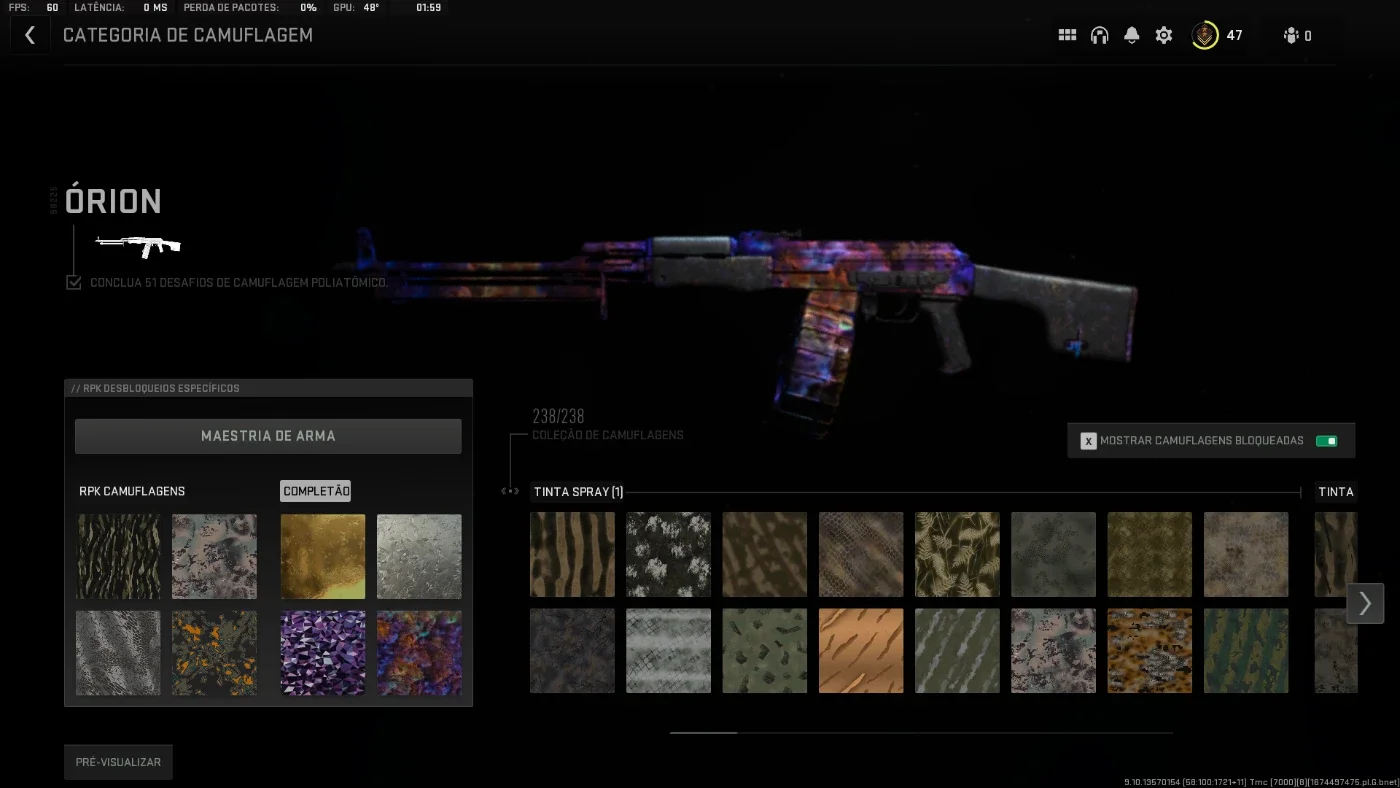Image resolution: width=1400 pixels, height=788 pixels.
Task: Open the party members icon showing 0
Action: tap(1297, 36)
